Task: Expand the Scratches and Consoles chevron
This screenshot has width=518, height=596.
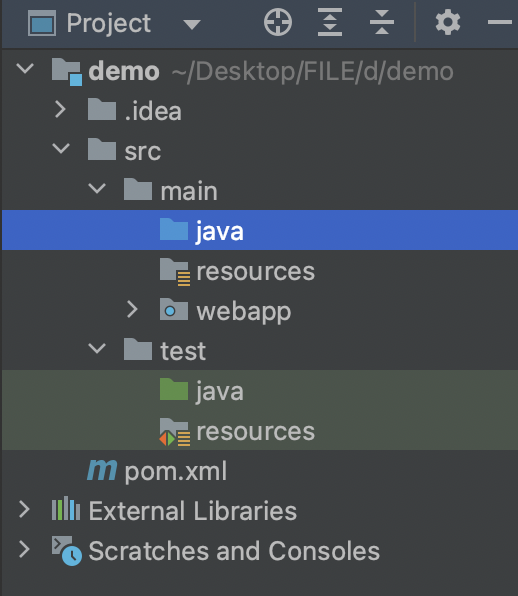Action: 24,549
